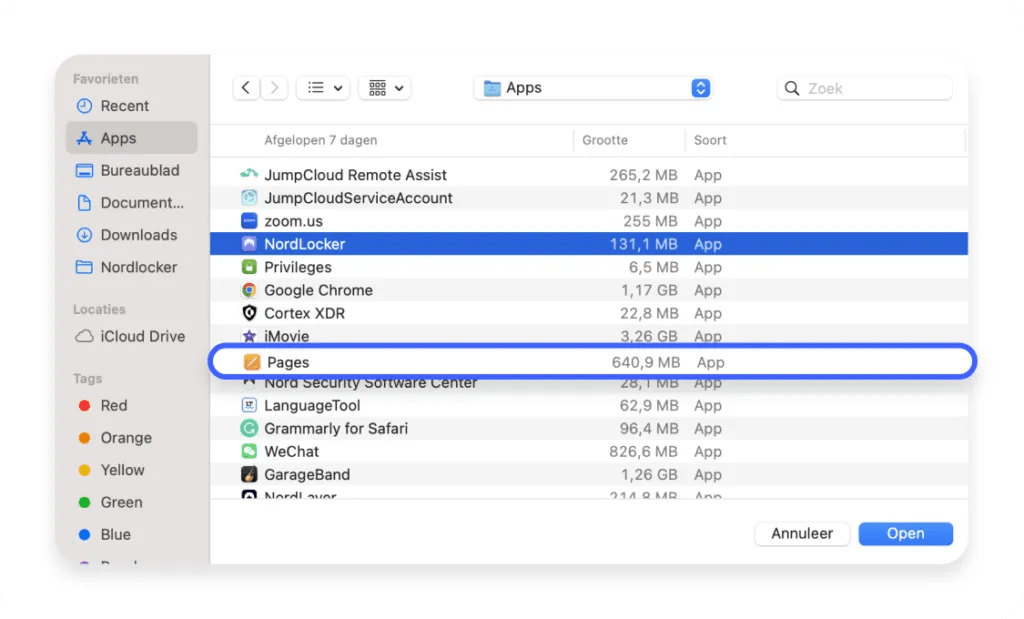Click the Bureaublad desktop icon

click(84, 170)
